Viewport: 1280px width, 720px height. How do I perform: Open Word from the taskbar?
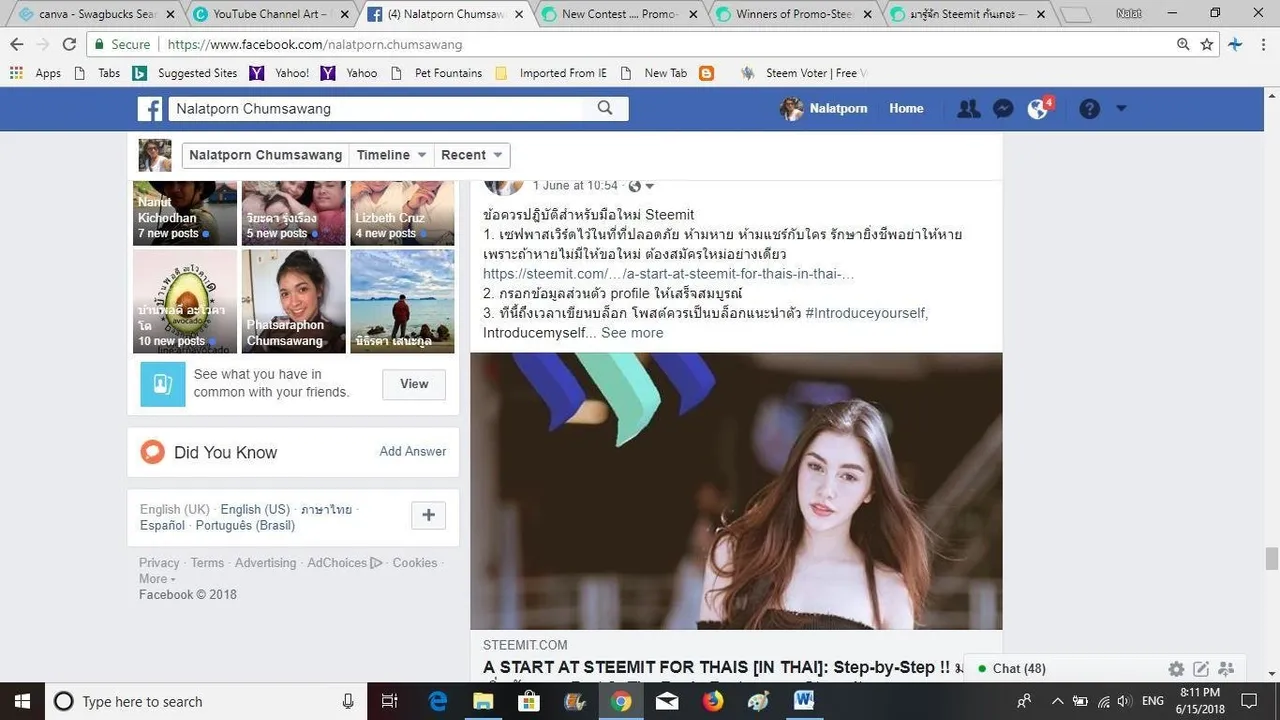click(x=804, y=701)
